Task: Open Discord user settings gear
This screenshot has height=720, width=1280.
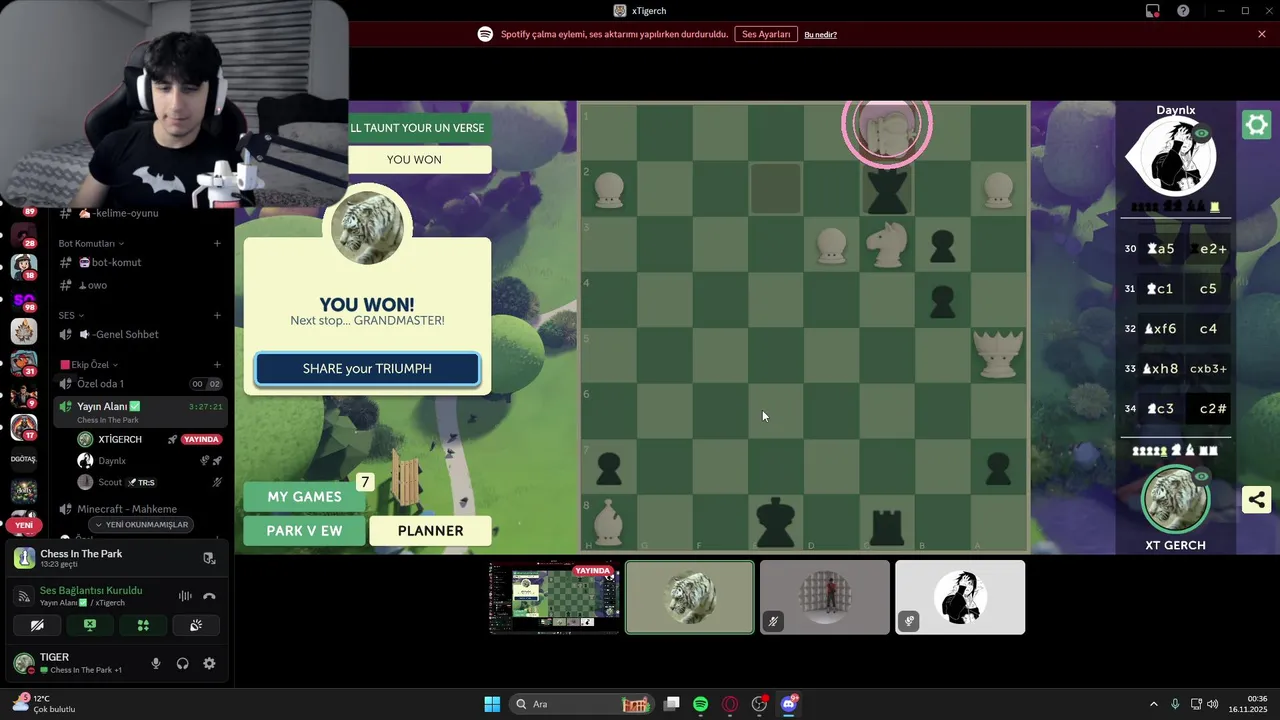Action: [209, 663]
